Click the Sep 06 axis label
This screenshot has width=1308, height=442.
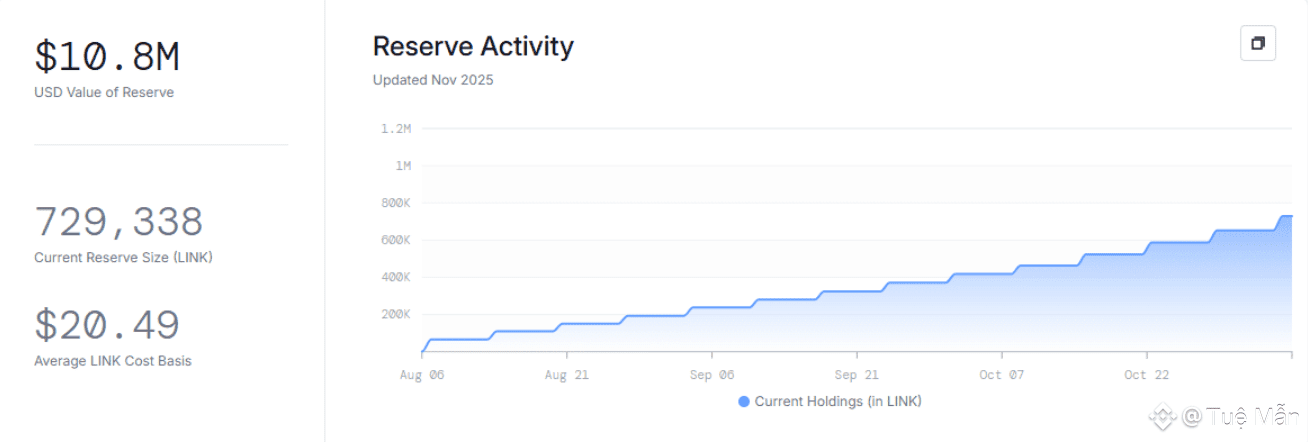tap(711, 375)
